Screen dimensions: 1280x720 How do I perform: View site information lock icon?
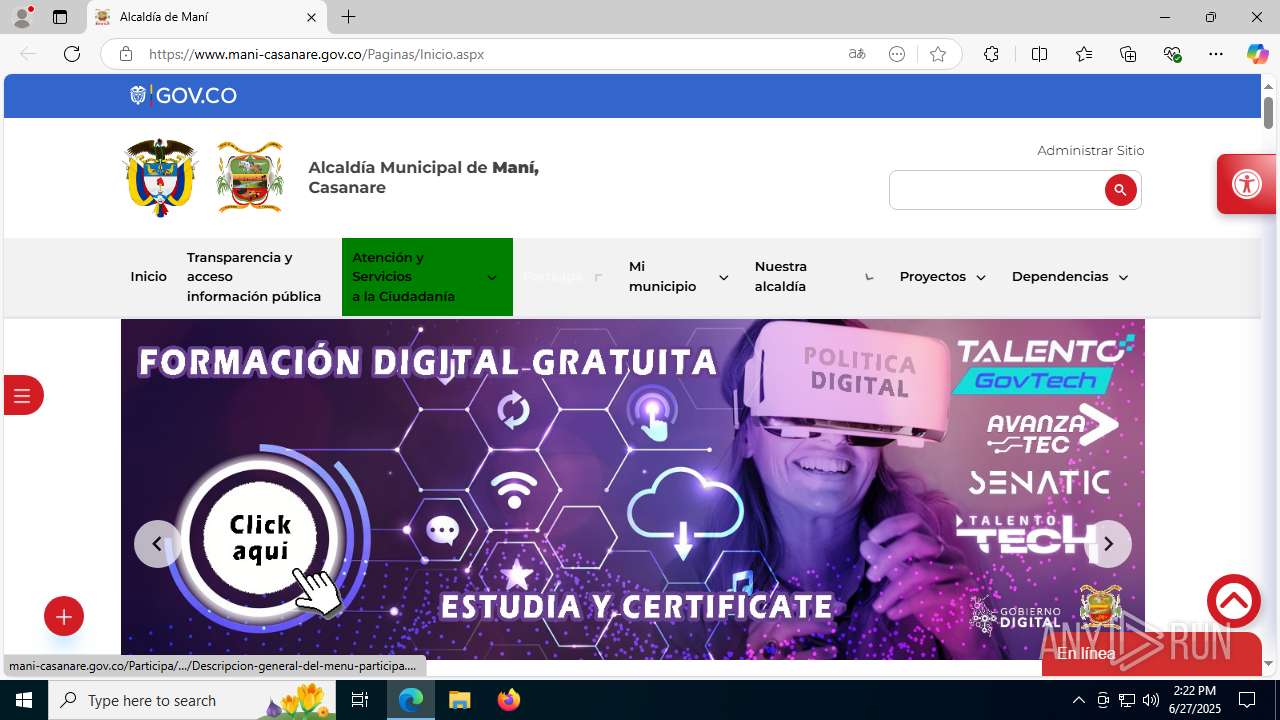point(126,54)
